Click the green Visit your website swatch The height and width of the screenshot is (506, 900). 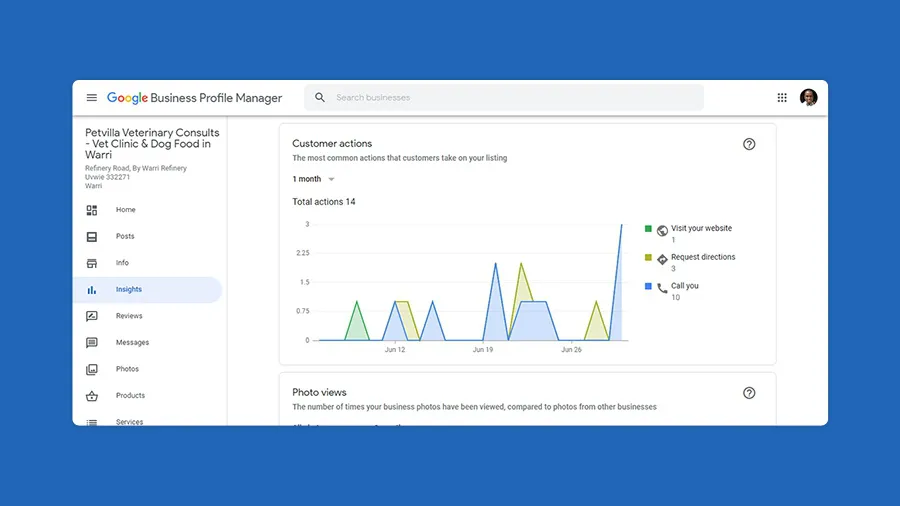[648, 228]
